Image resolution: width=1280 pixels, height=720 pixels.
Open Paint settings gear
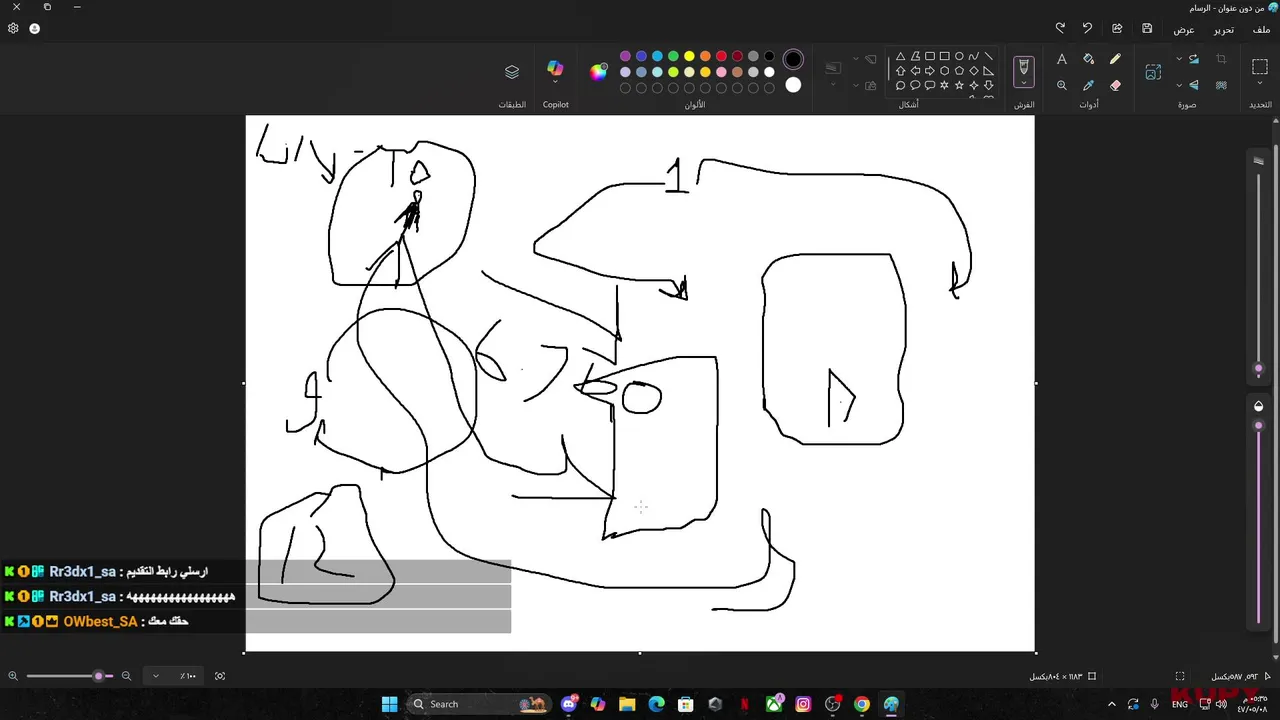coord(13,28)
